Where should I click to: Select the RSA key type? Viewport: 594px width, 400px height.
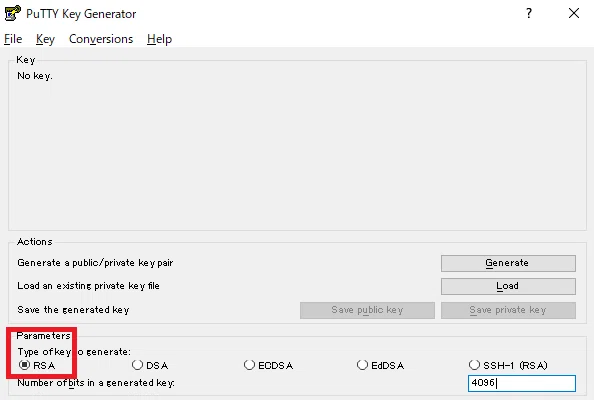[37, 365]
